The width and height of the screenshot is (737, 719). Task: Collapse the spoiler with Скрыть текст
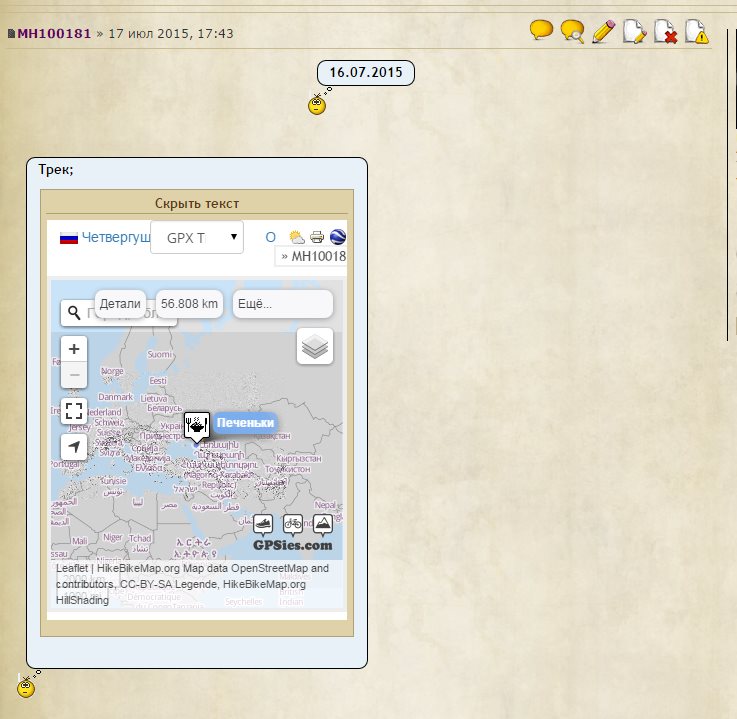tap(196, 203)
